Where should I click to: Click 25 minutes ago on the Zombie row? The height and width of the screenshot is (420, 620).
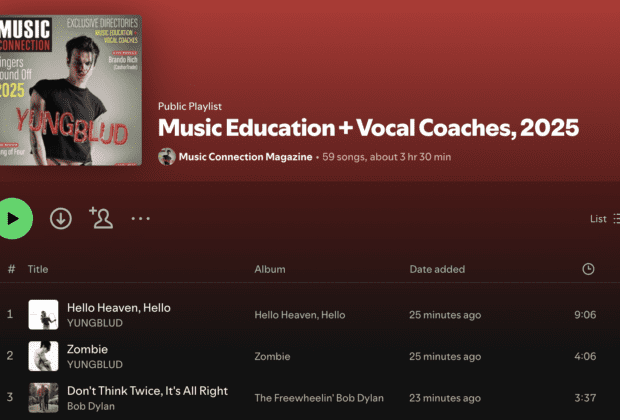click(x=445, y=356)
